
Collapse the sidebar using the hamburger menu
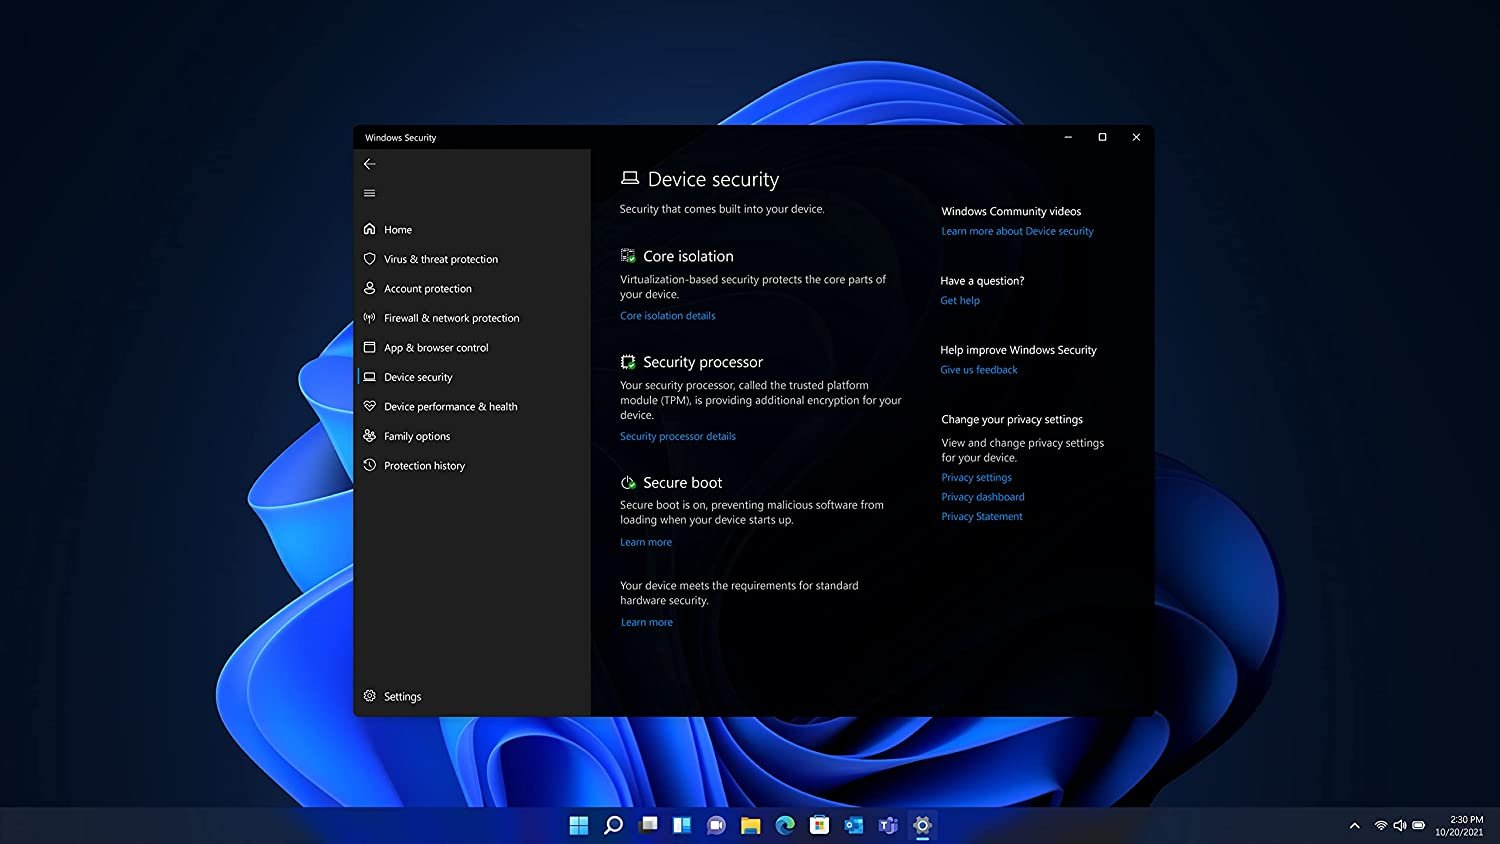[x=370, y=192]
